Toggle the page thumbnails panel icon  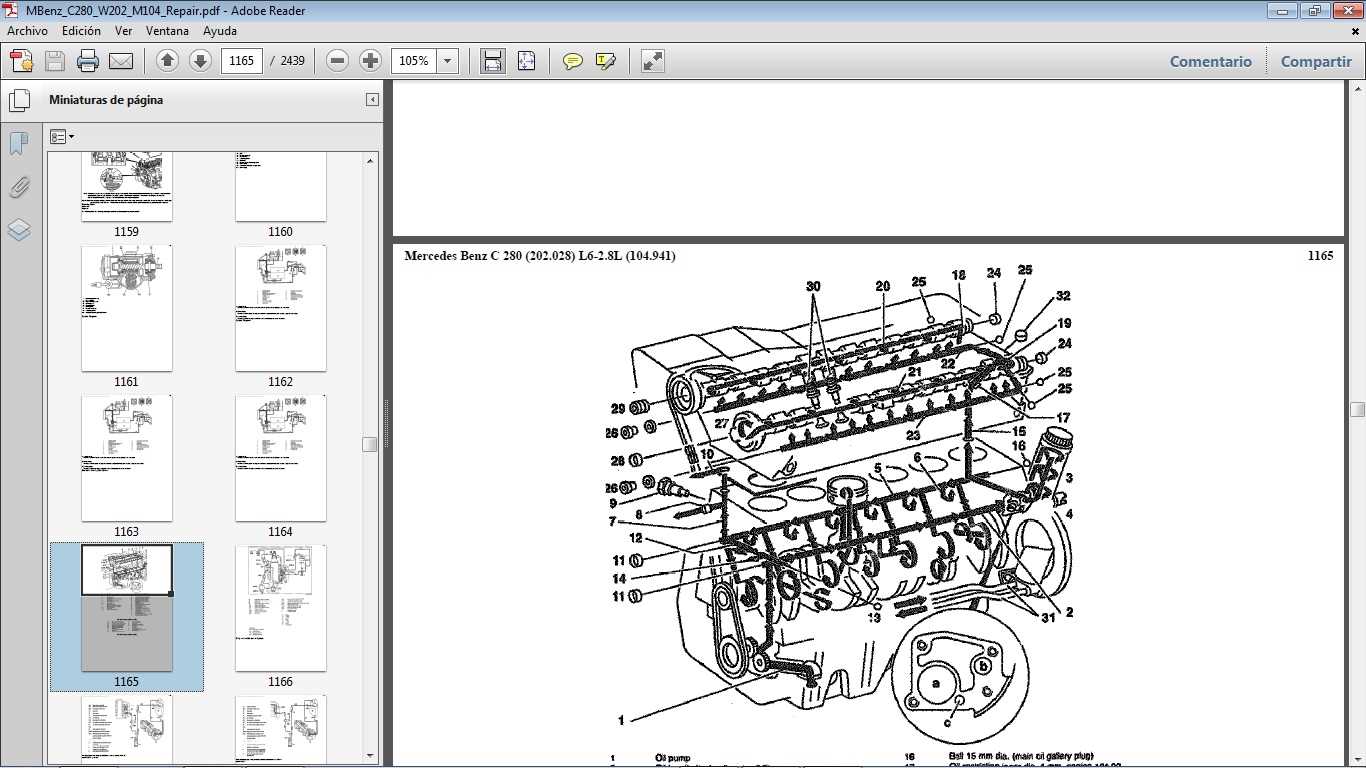[19, 101]
